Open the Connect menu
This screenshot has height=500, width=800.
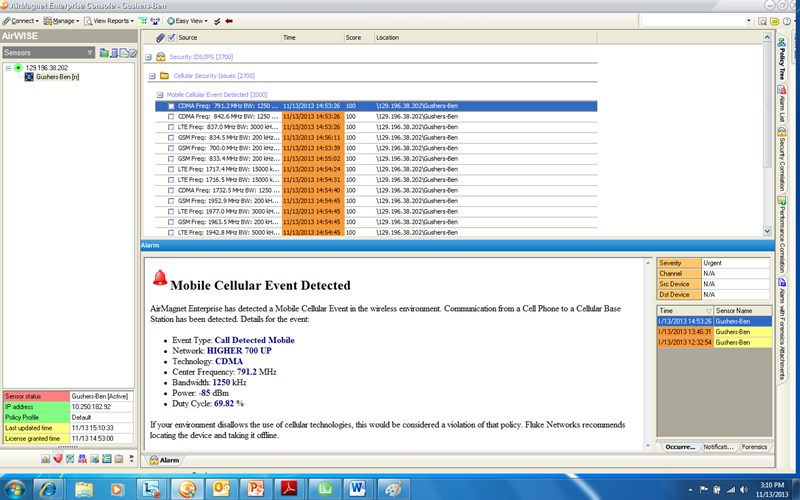pyautogui.click(x=22, y=20)
